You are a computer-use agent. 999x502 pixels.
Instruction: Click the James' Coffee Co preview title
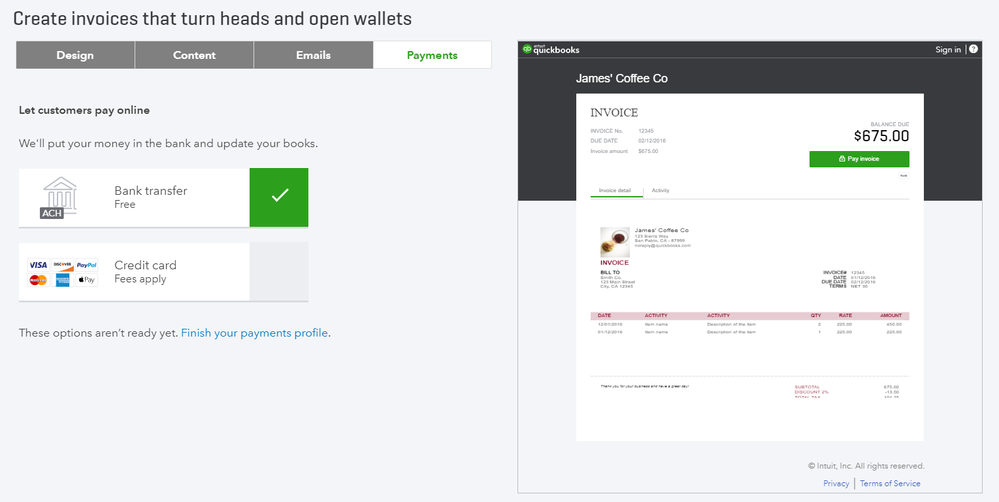622,78
